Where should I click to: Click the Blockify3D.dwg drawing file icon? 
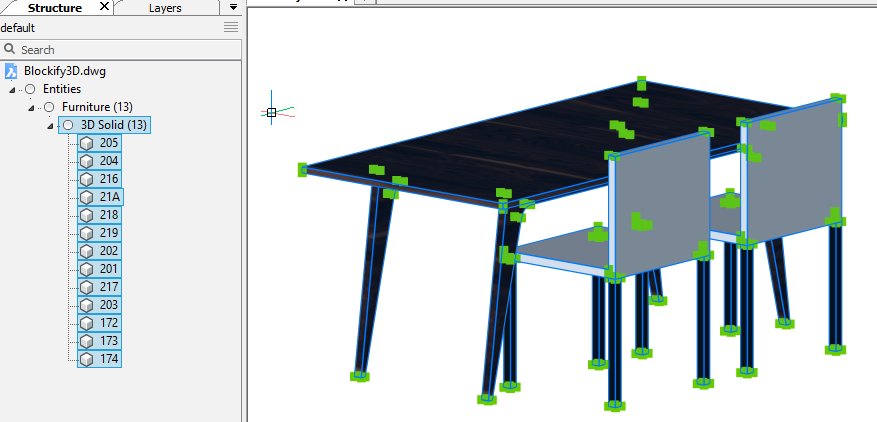point(11,71)
